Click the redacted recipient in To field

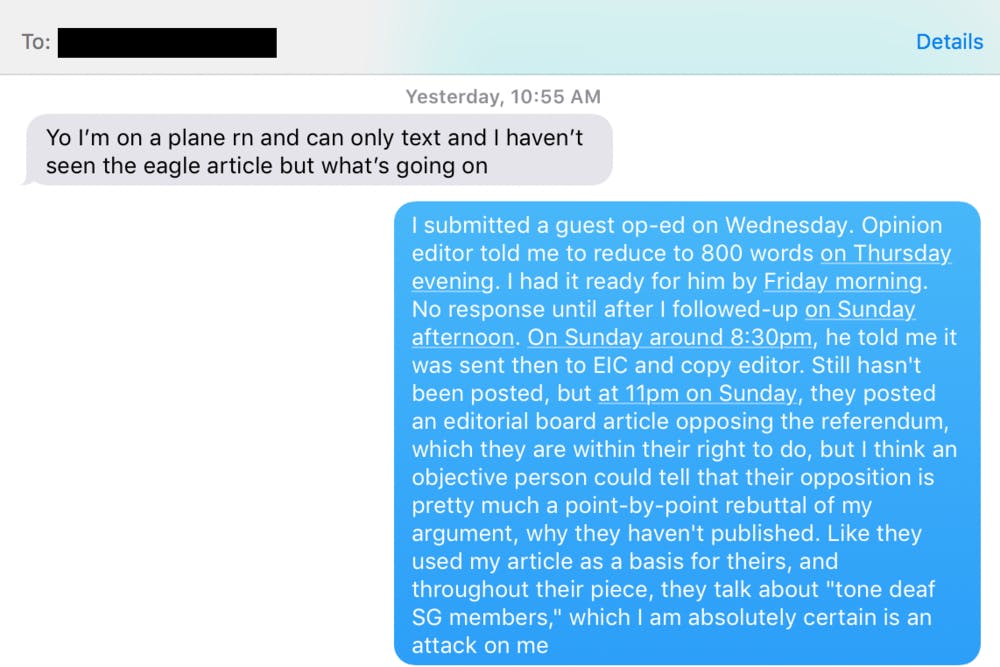(167, 42)
